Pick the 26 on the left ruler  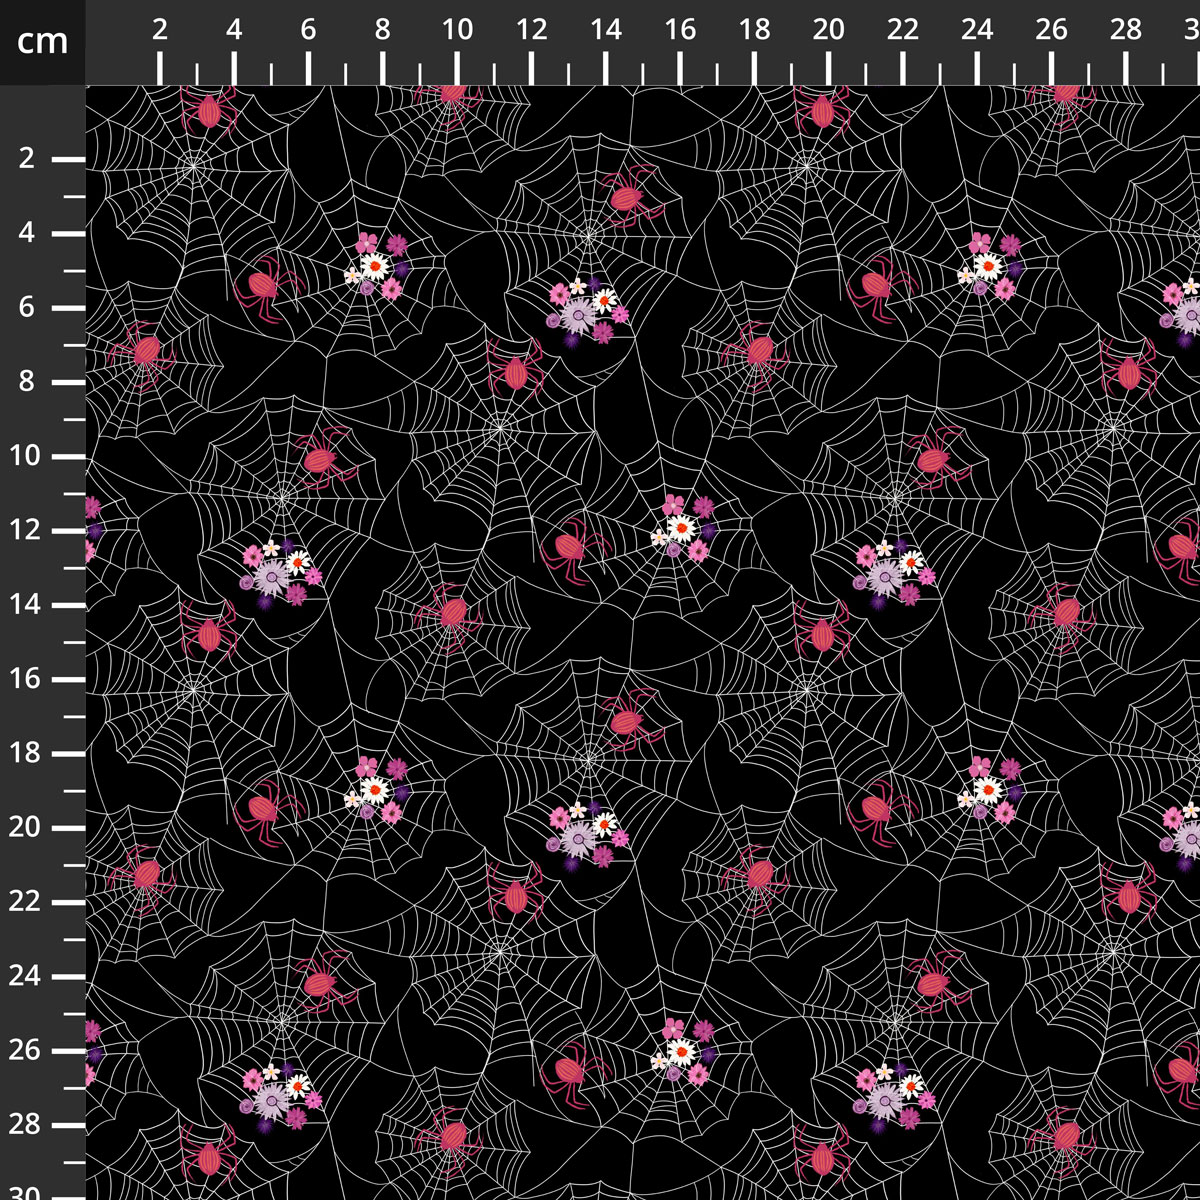26,1050
